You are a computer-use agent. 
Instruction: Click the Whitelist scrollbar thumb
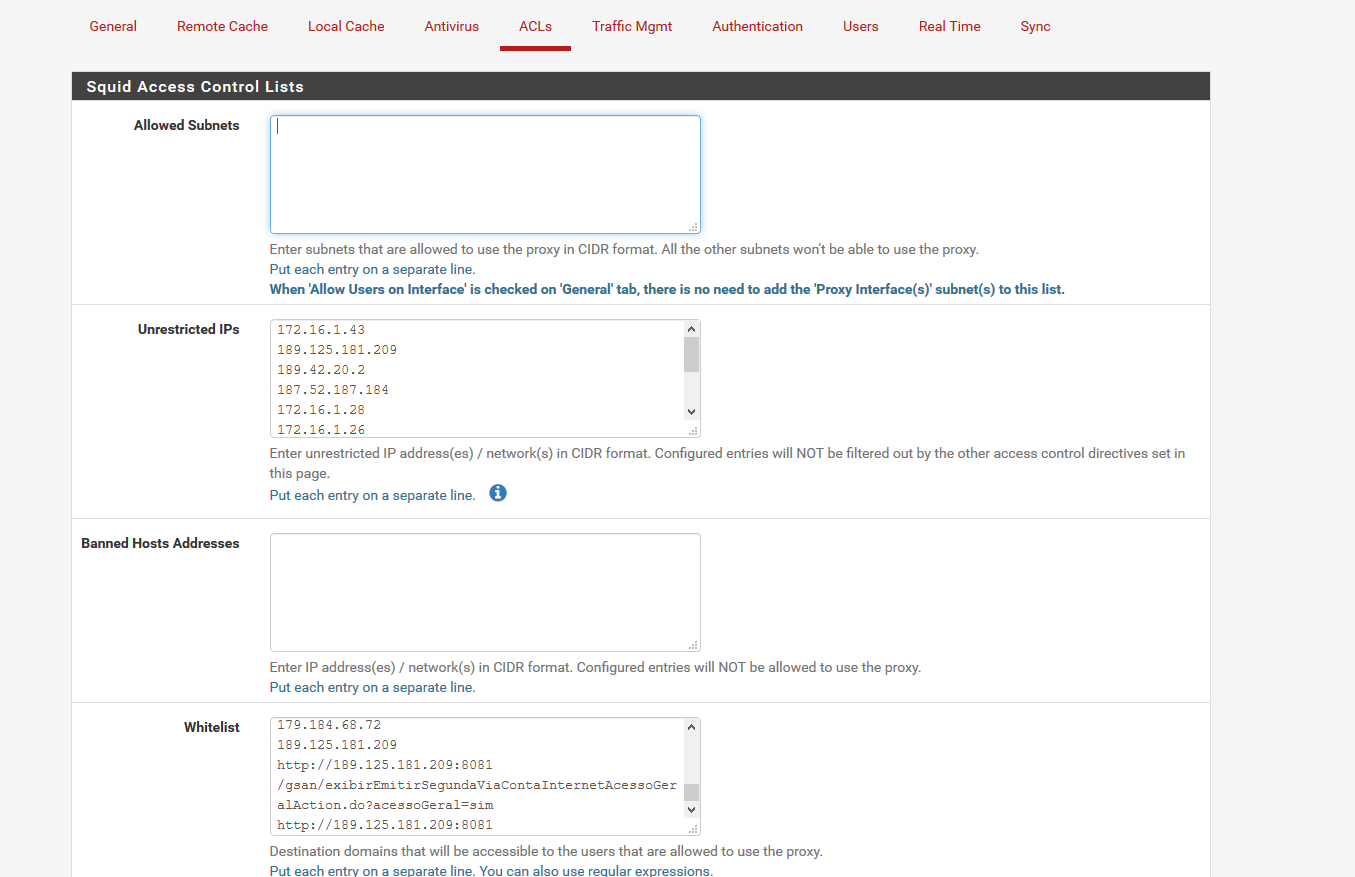[691, 792]
